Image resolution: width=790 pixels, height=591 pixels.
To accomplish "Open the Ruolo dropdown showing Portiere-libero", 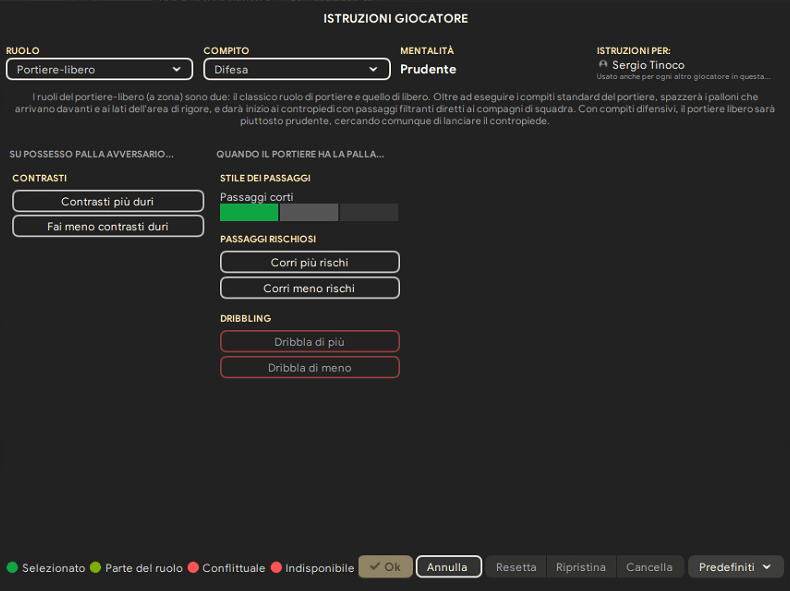I will [x=98, y=69].
